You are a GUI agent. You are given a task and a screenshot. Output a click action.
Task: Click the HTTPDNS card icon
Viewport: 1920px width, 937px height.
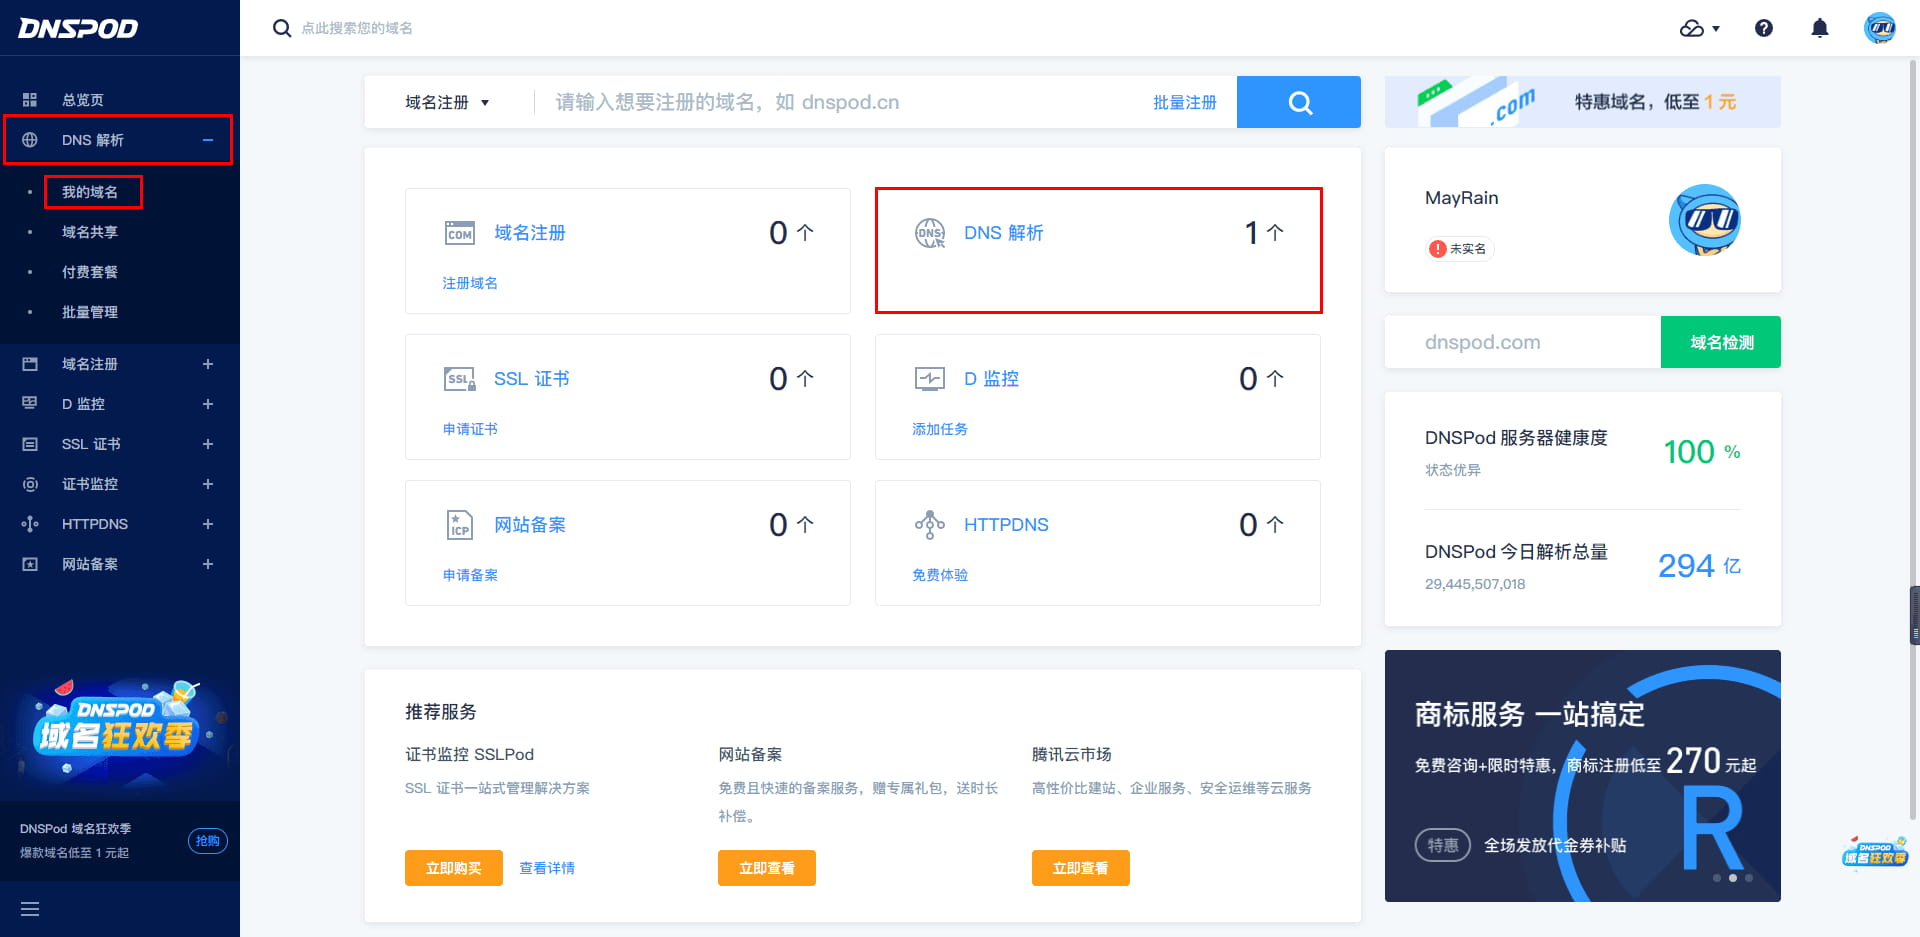(930, 525)
